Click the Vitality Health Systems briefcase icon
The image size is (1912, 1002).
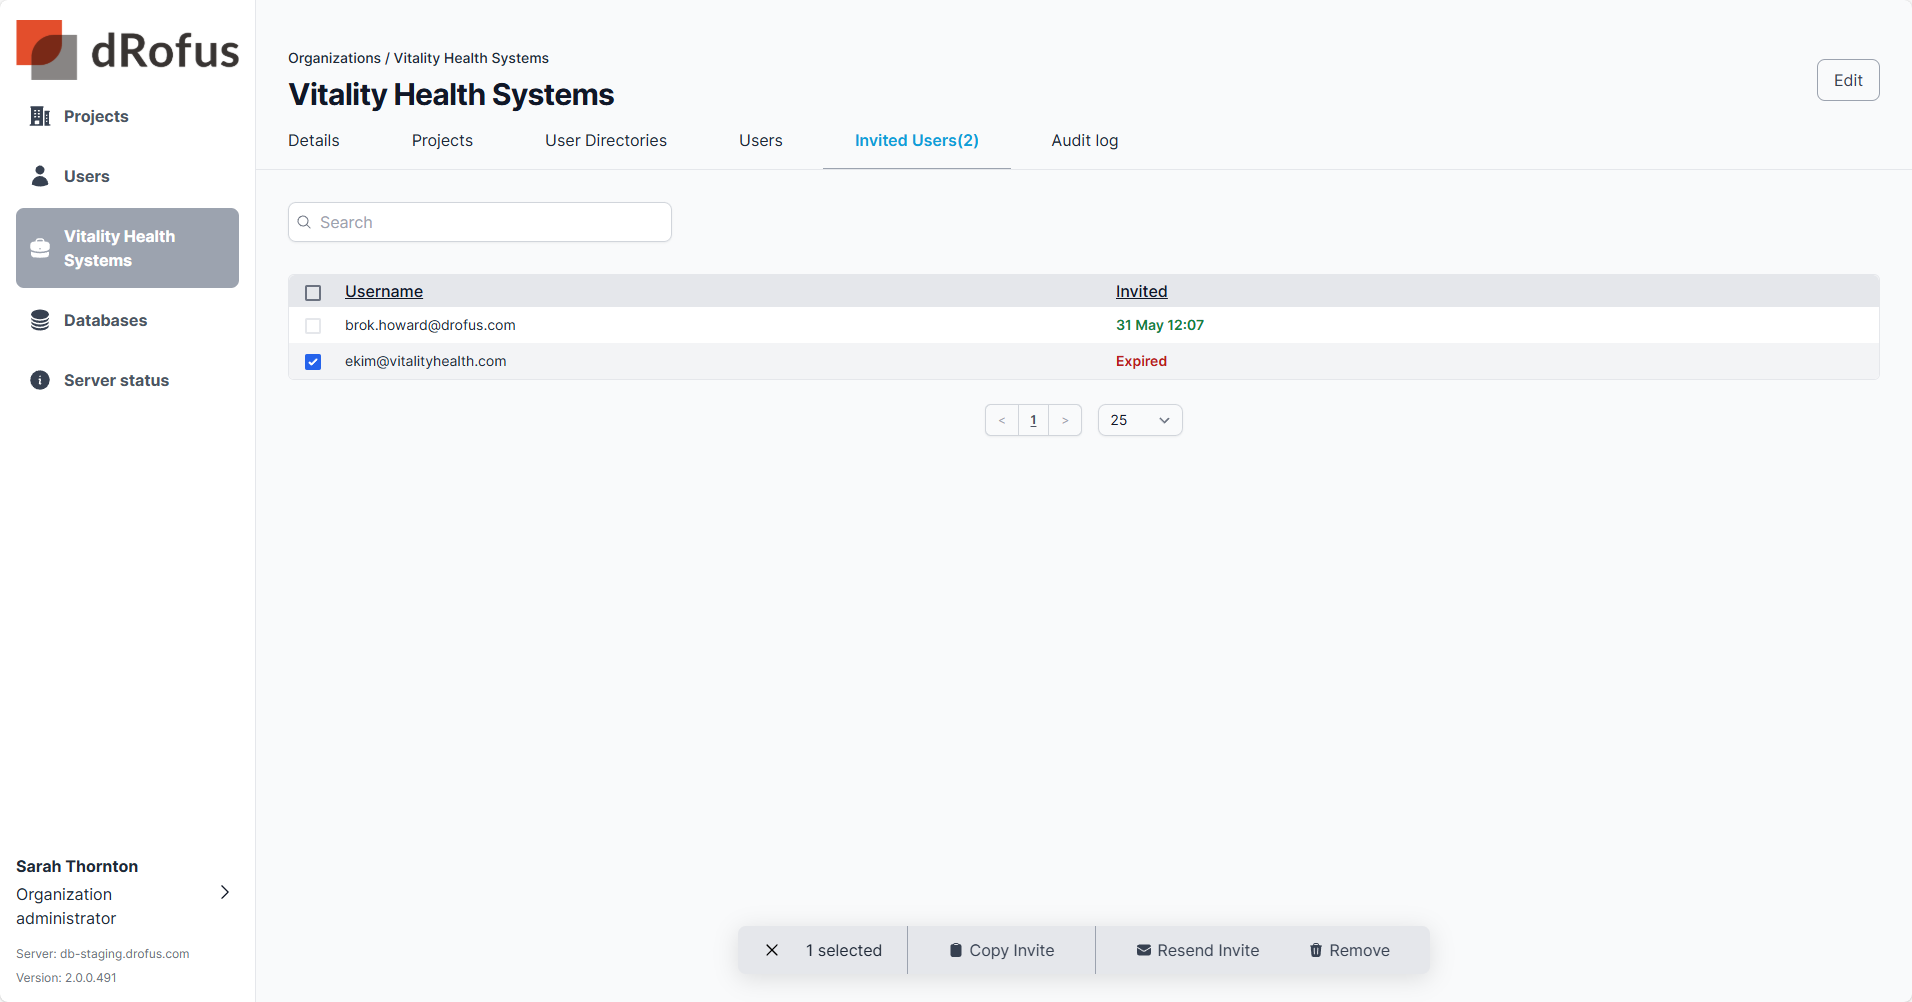[x=40, y=249]
